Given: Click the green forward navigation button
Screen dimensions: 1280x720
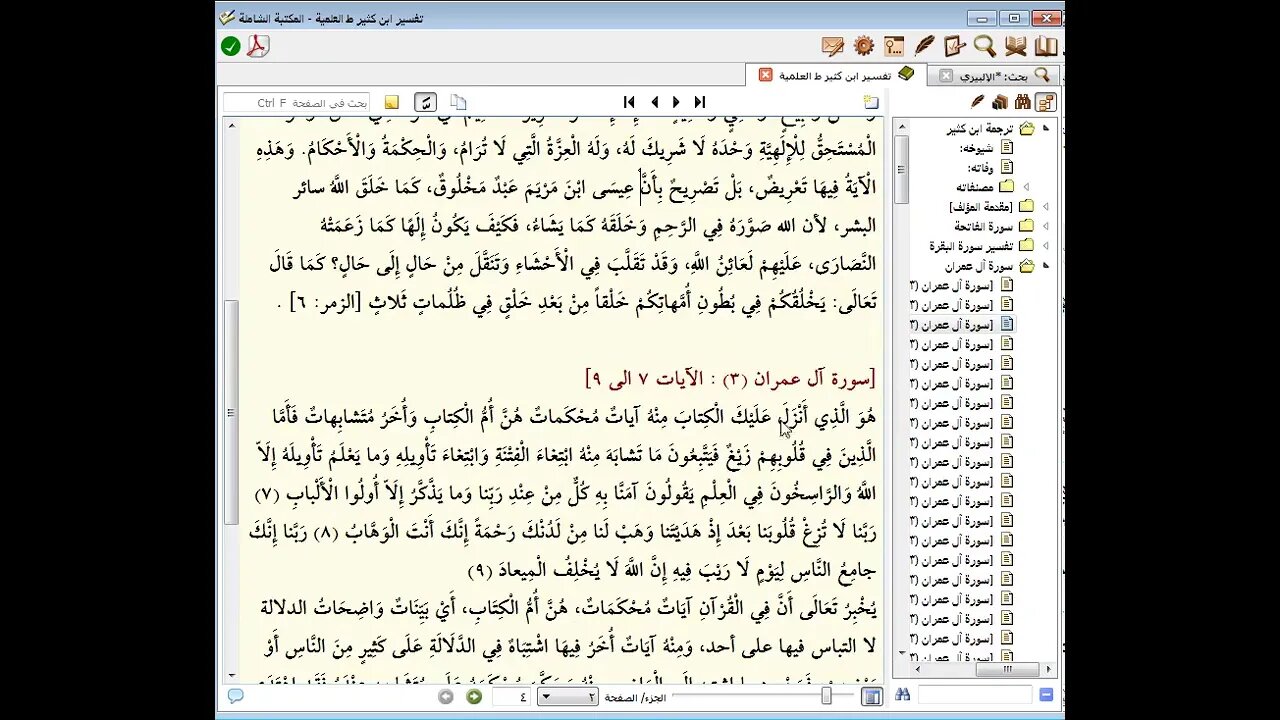Looking at the screenshot, I should [x=474, y=697].
